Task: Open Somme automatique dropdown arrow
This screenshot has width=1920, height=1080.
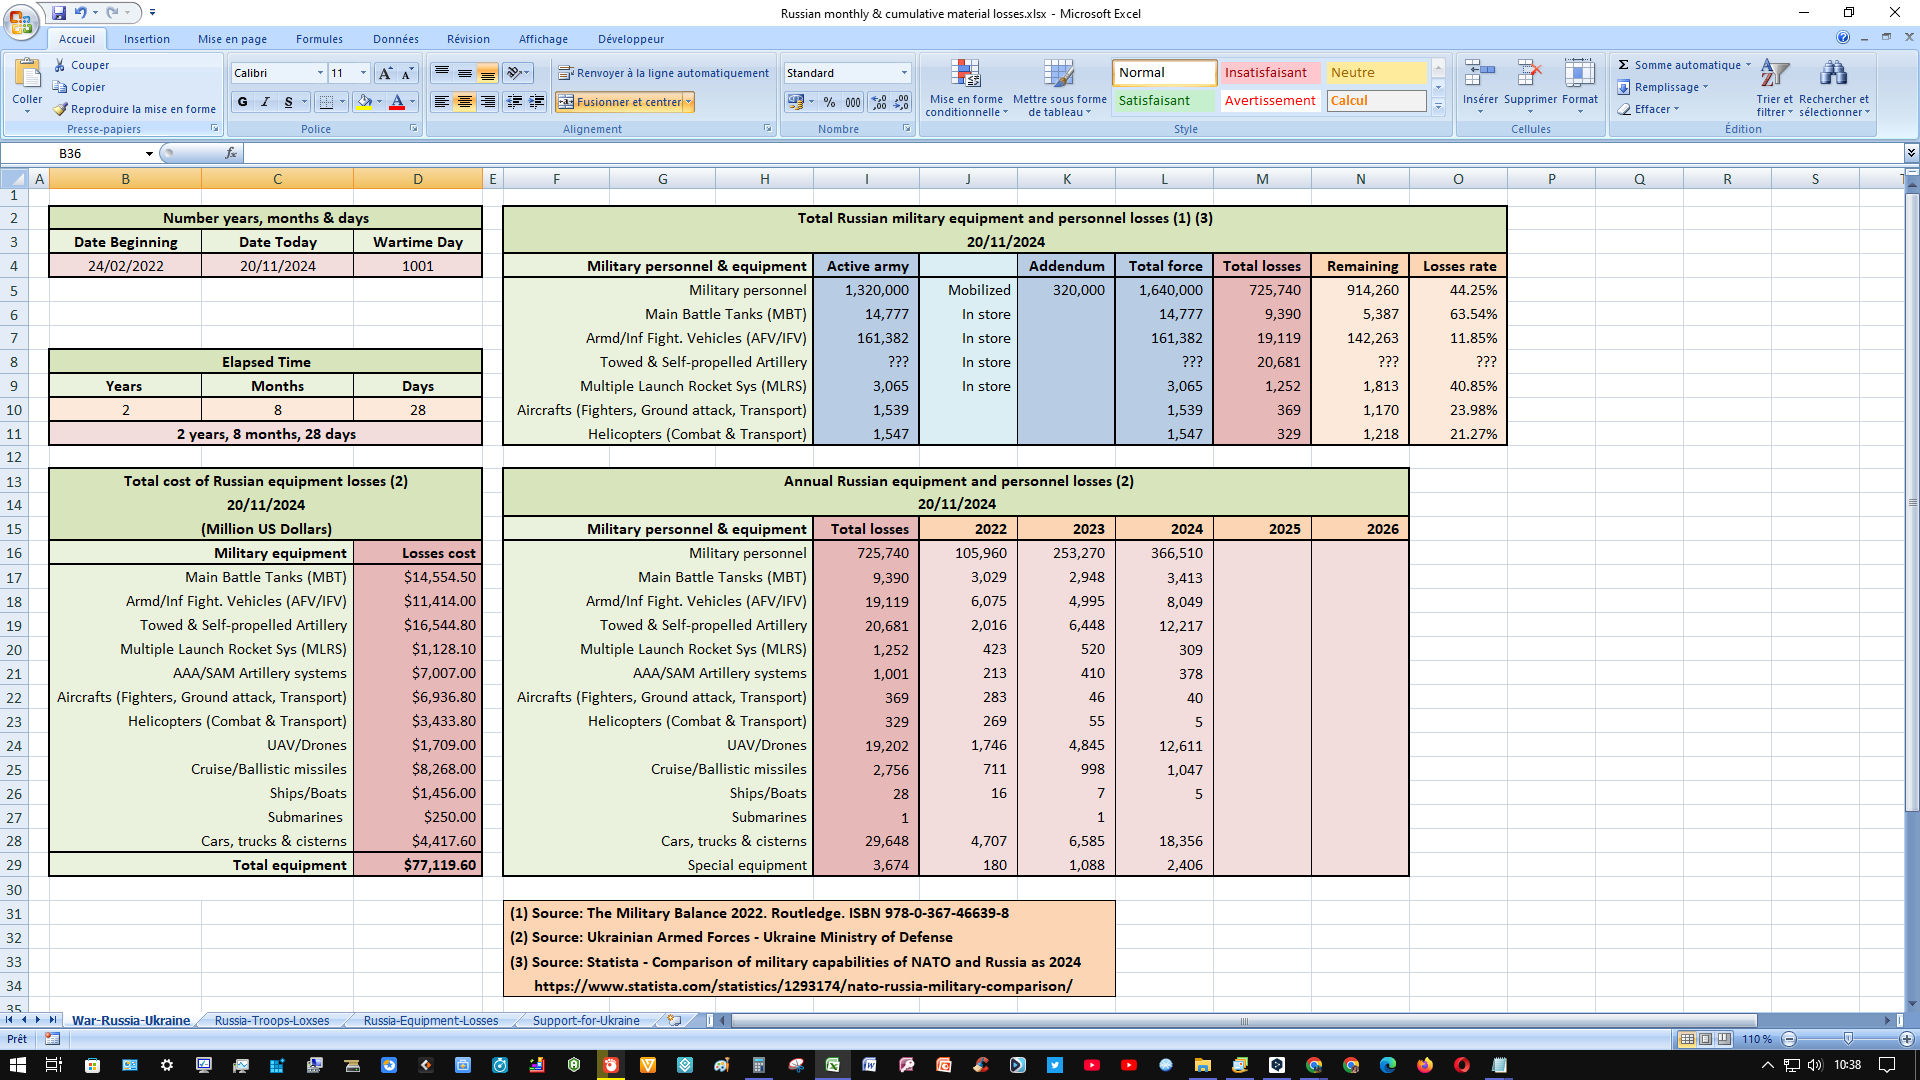Action: 1748,65
